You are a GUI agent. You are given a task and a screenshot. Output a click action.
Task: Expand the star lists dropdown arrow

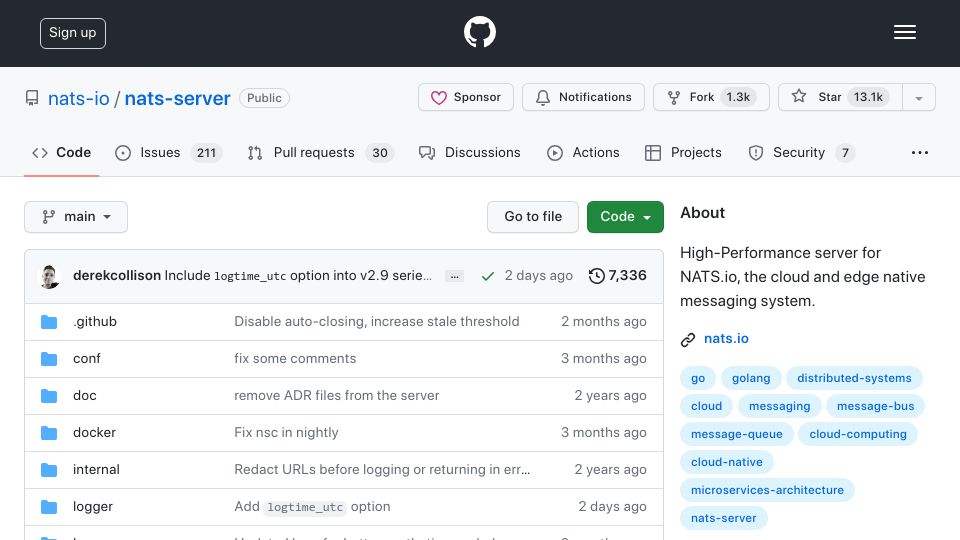coord(918,98)
